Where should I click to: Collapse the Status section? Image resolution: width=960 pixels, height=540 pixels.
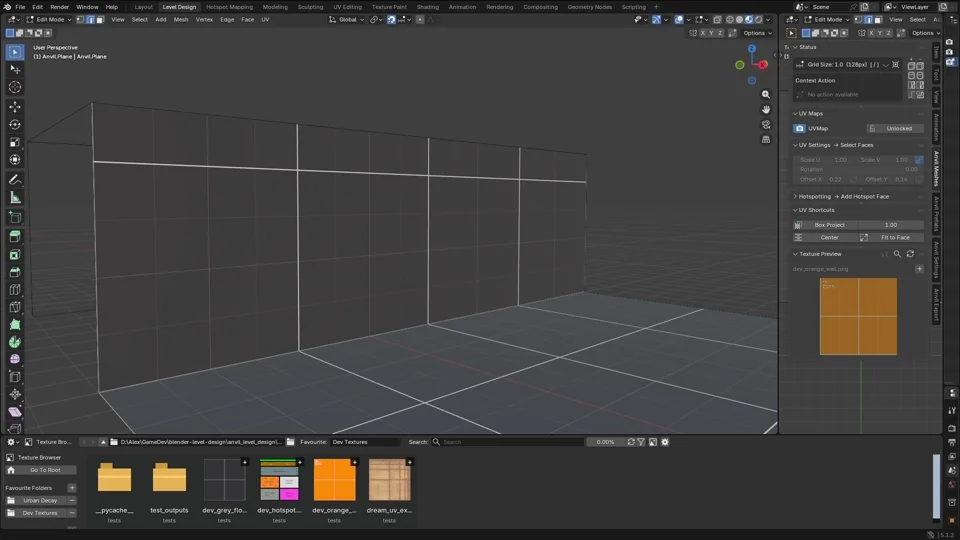(795, 47)
